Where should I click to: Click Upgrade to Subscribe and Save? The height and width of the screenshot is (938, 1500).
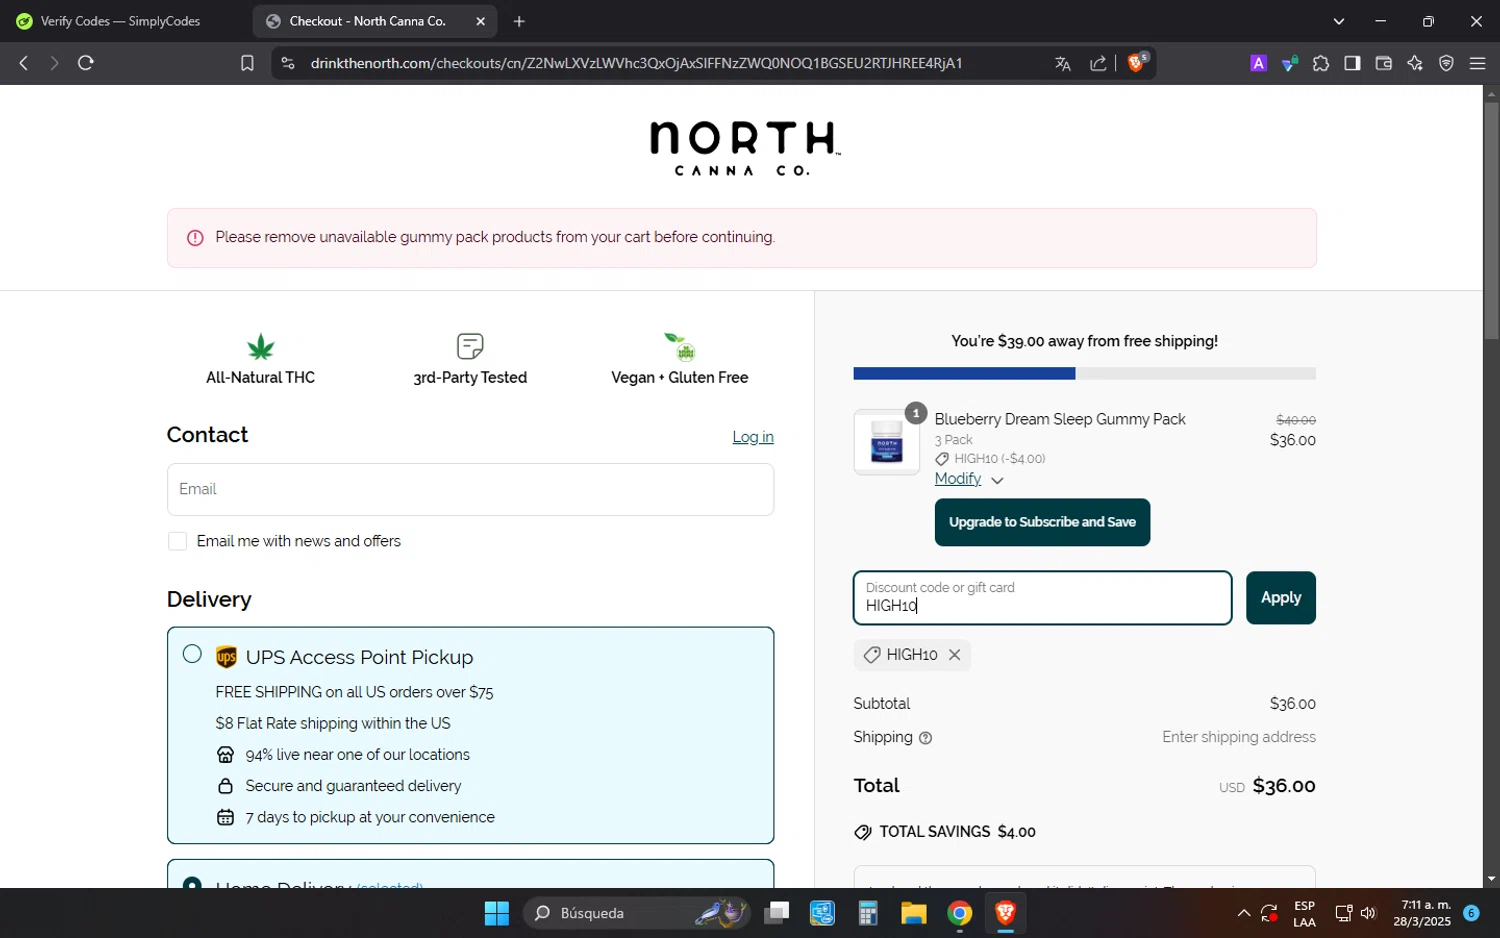[1042, 522]
